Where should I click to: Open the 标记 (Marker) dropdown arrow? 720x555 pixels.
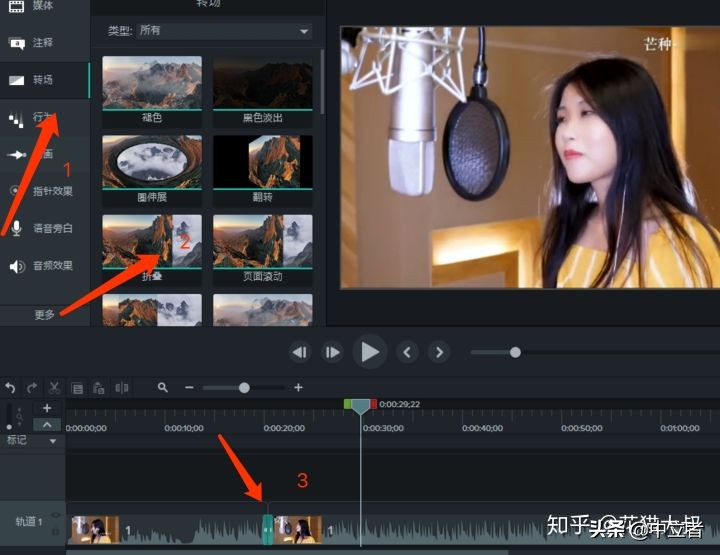click(53, 441)
